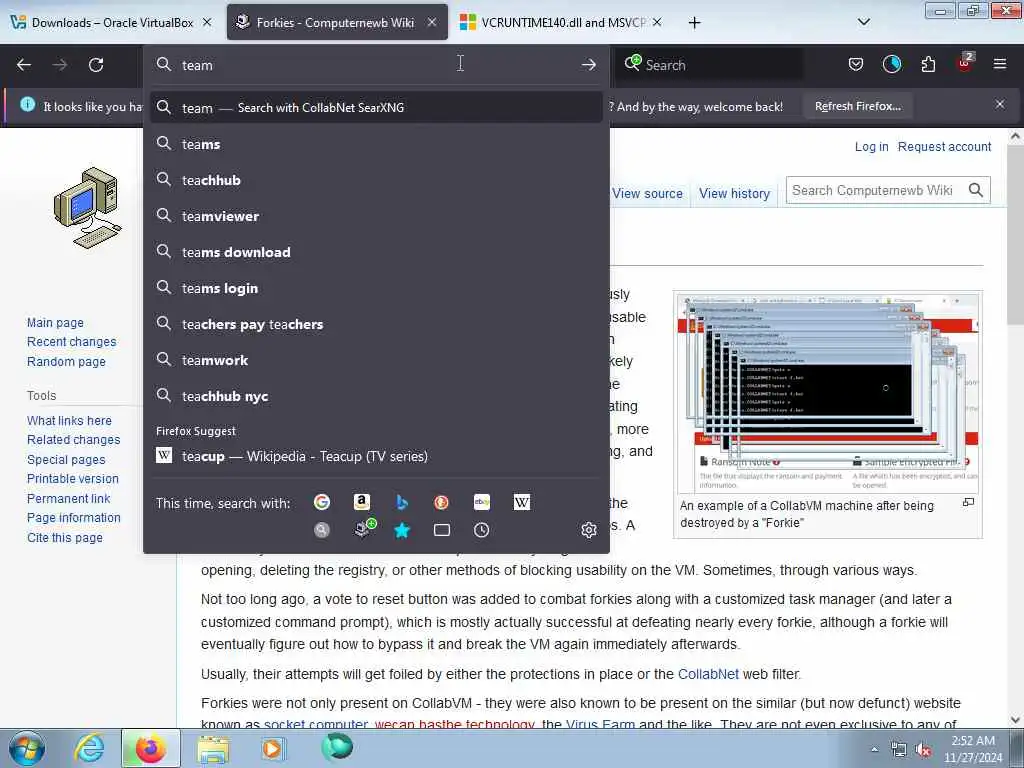Open search settings gear in the dropdown

[x=589, y=530]
